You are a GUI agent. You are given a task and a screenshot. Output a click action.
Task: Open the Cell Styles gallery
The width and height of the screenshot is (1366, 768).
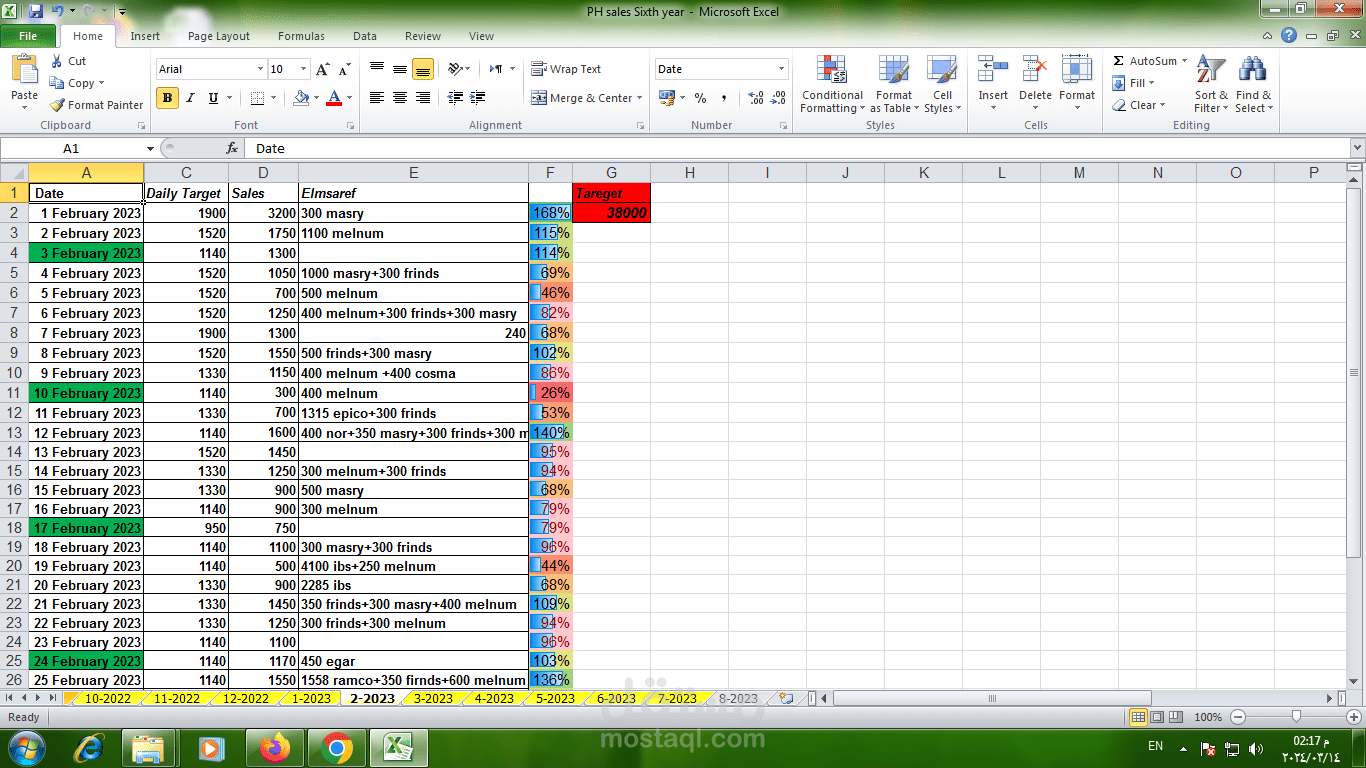coord(942,84)
